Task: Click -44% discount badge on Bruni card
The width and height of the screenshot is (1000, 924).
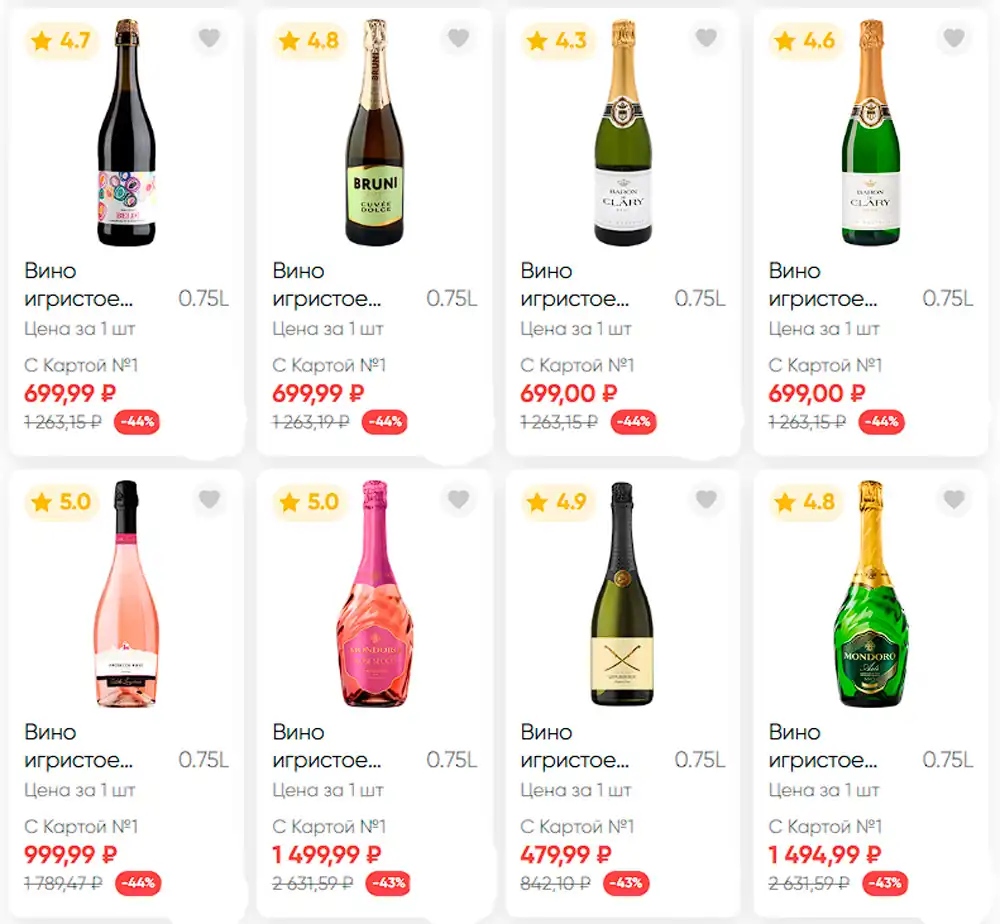Action: click(384, 422)
